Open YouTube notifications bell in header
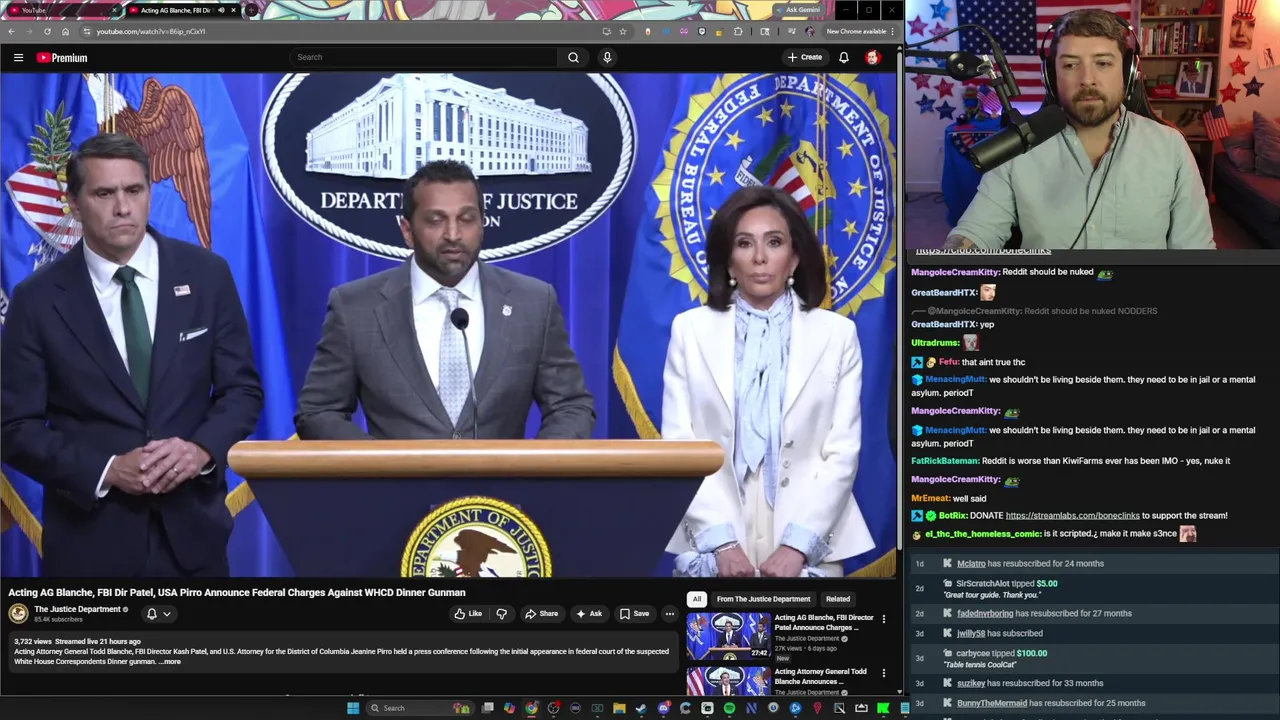1280x720 pixels. (x=844, y=57)
